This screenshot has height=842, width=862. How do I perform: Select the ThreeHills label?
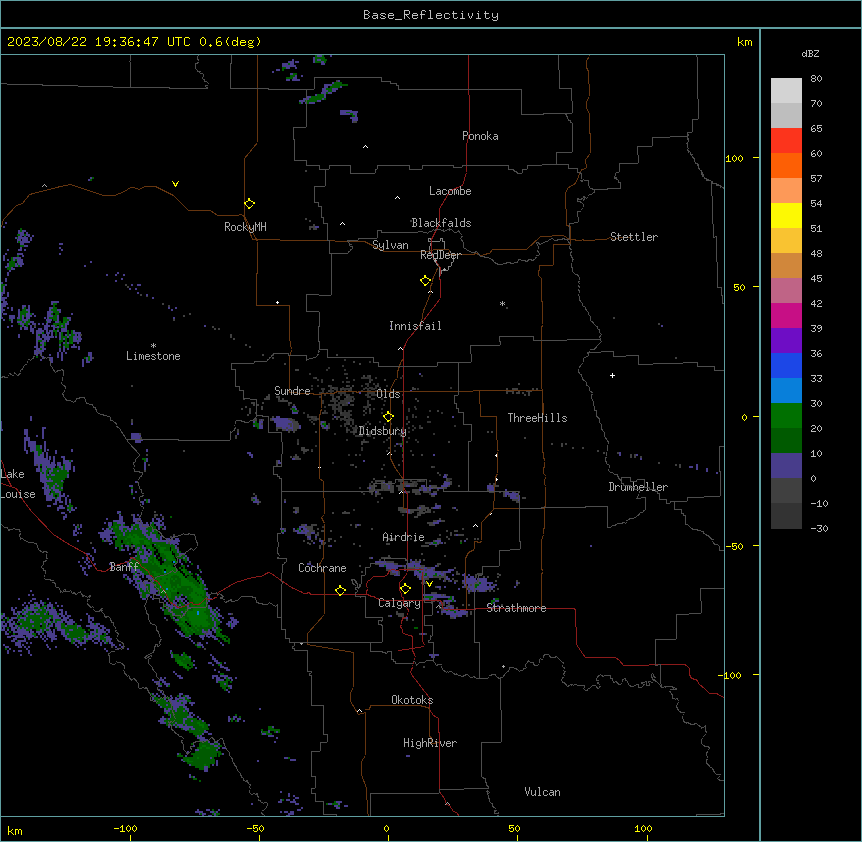pyautogui.click(x=537, y=418)
